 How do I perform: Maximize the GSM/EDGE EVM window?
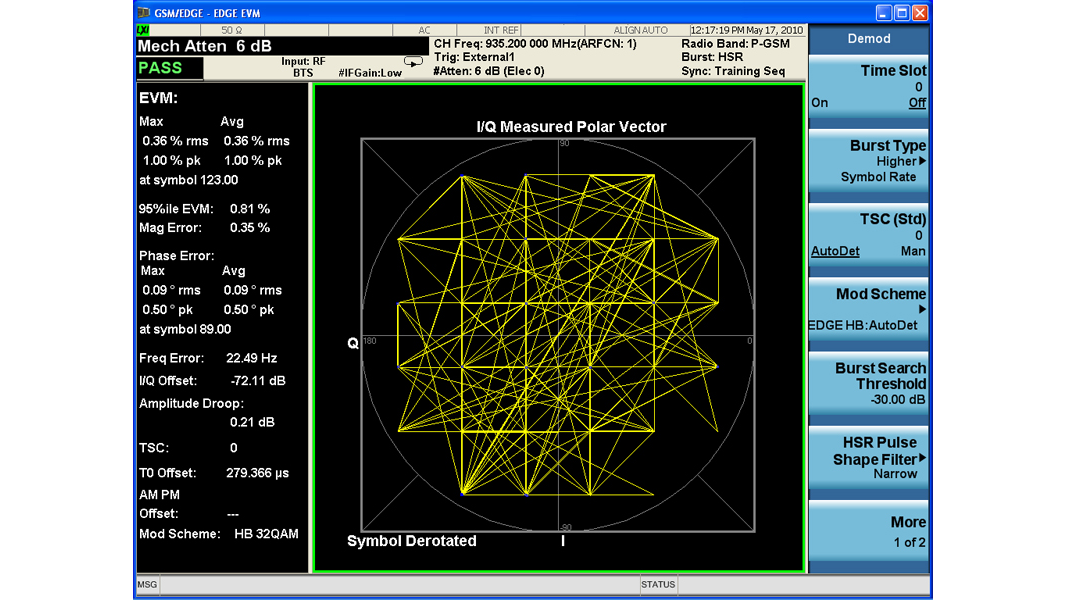click(901, 13)
